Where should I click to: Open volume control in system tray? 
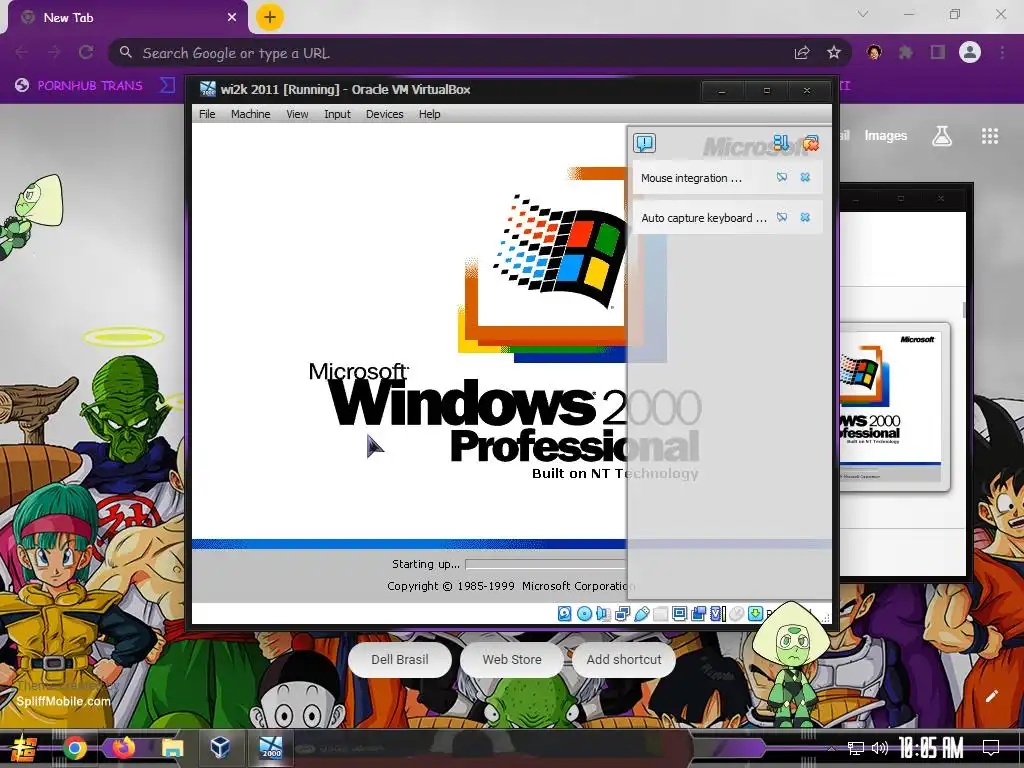tap(880, 748)
